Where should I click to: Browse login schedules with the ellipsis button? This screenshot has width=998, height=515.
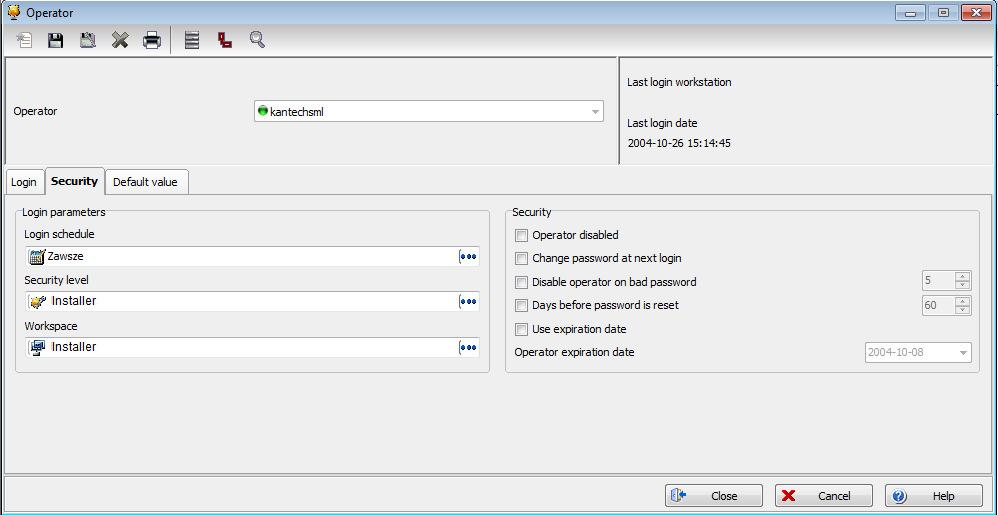tap(468, 257)
